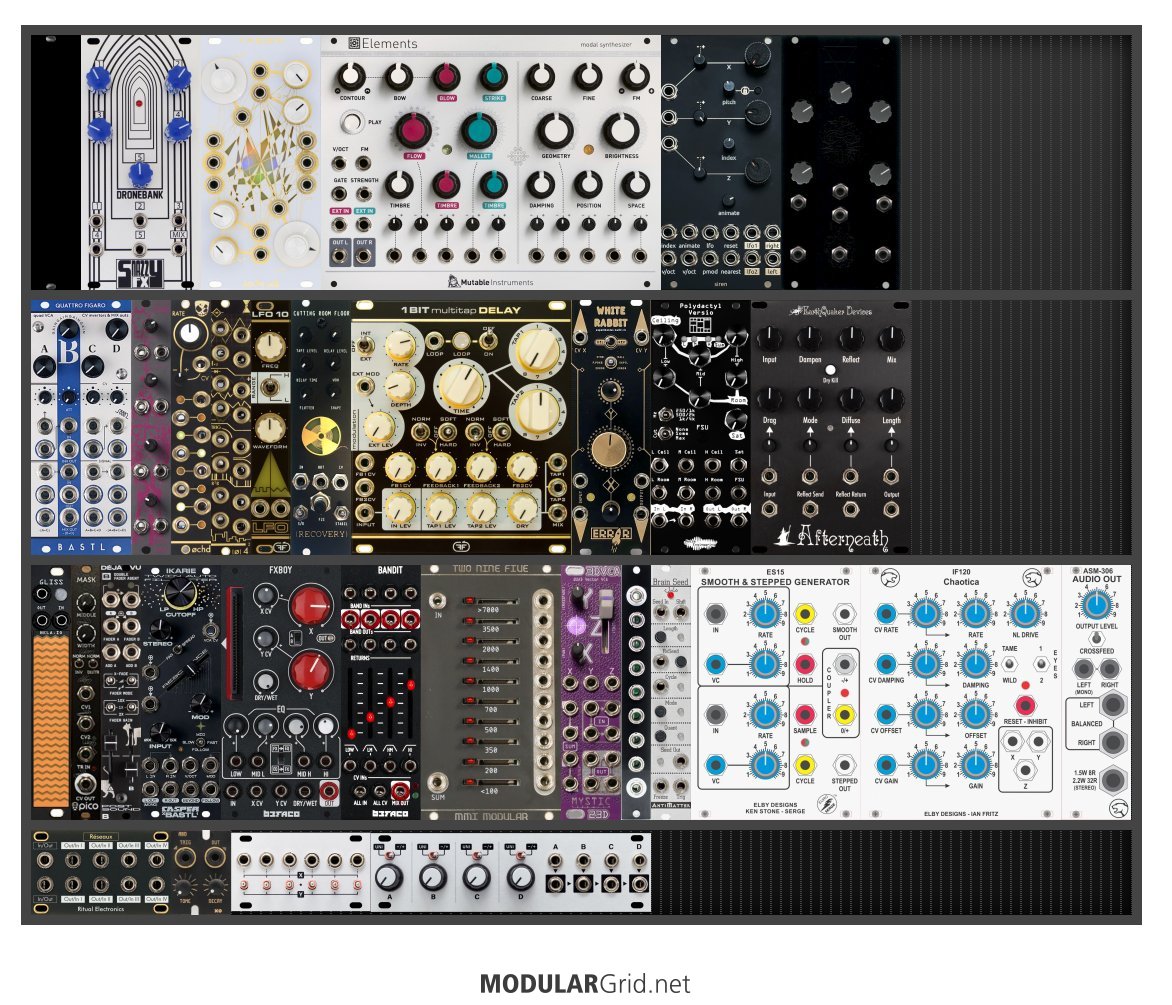Viewport: 1172px width, 1005px height.
Task: Click the FREQ knob on LFO 10
Action: (x=270, y=346)
